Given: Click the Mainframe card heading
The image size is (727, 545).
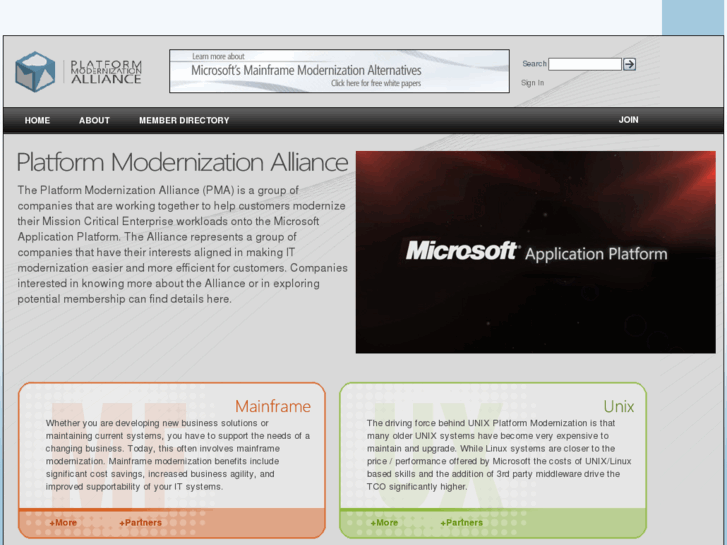Looking at the screenshot, I should 273,406.
